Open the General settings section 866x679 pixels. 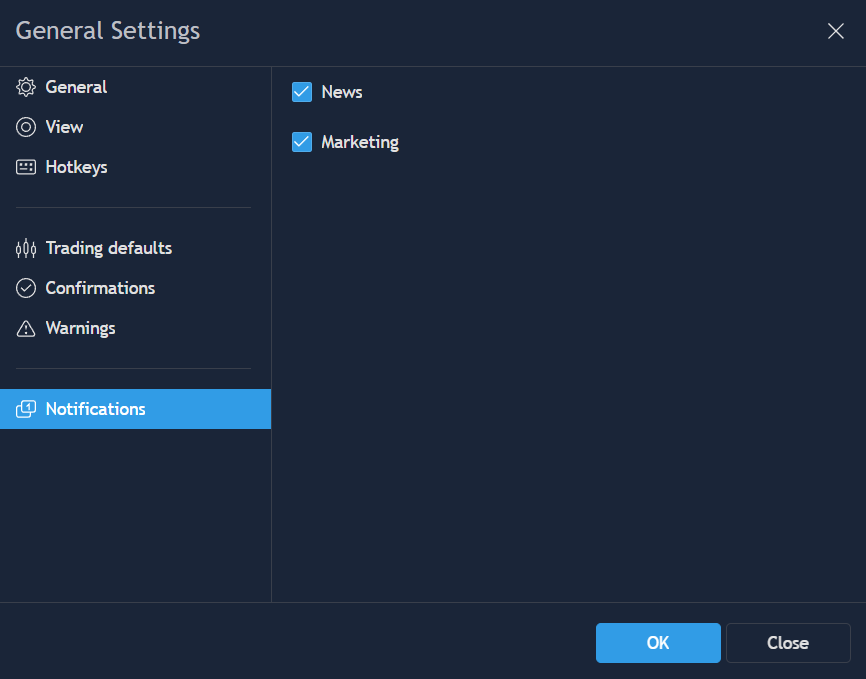coord(76,87)
